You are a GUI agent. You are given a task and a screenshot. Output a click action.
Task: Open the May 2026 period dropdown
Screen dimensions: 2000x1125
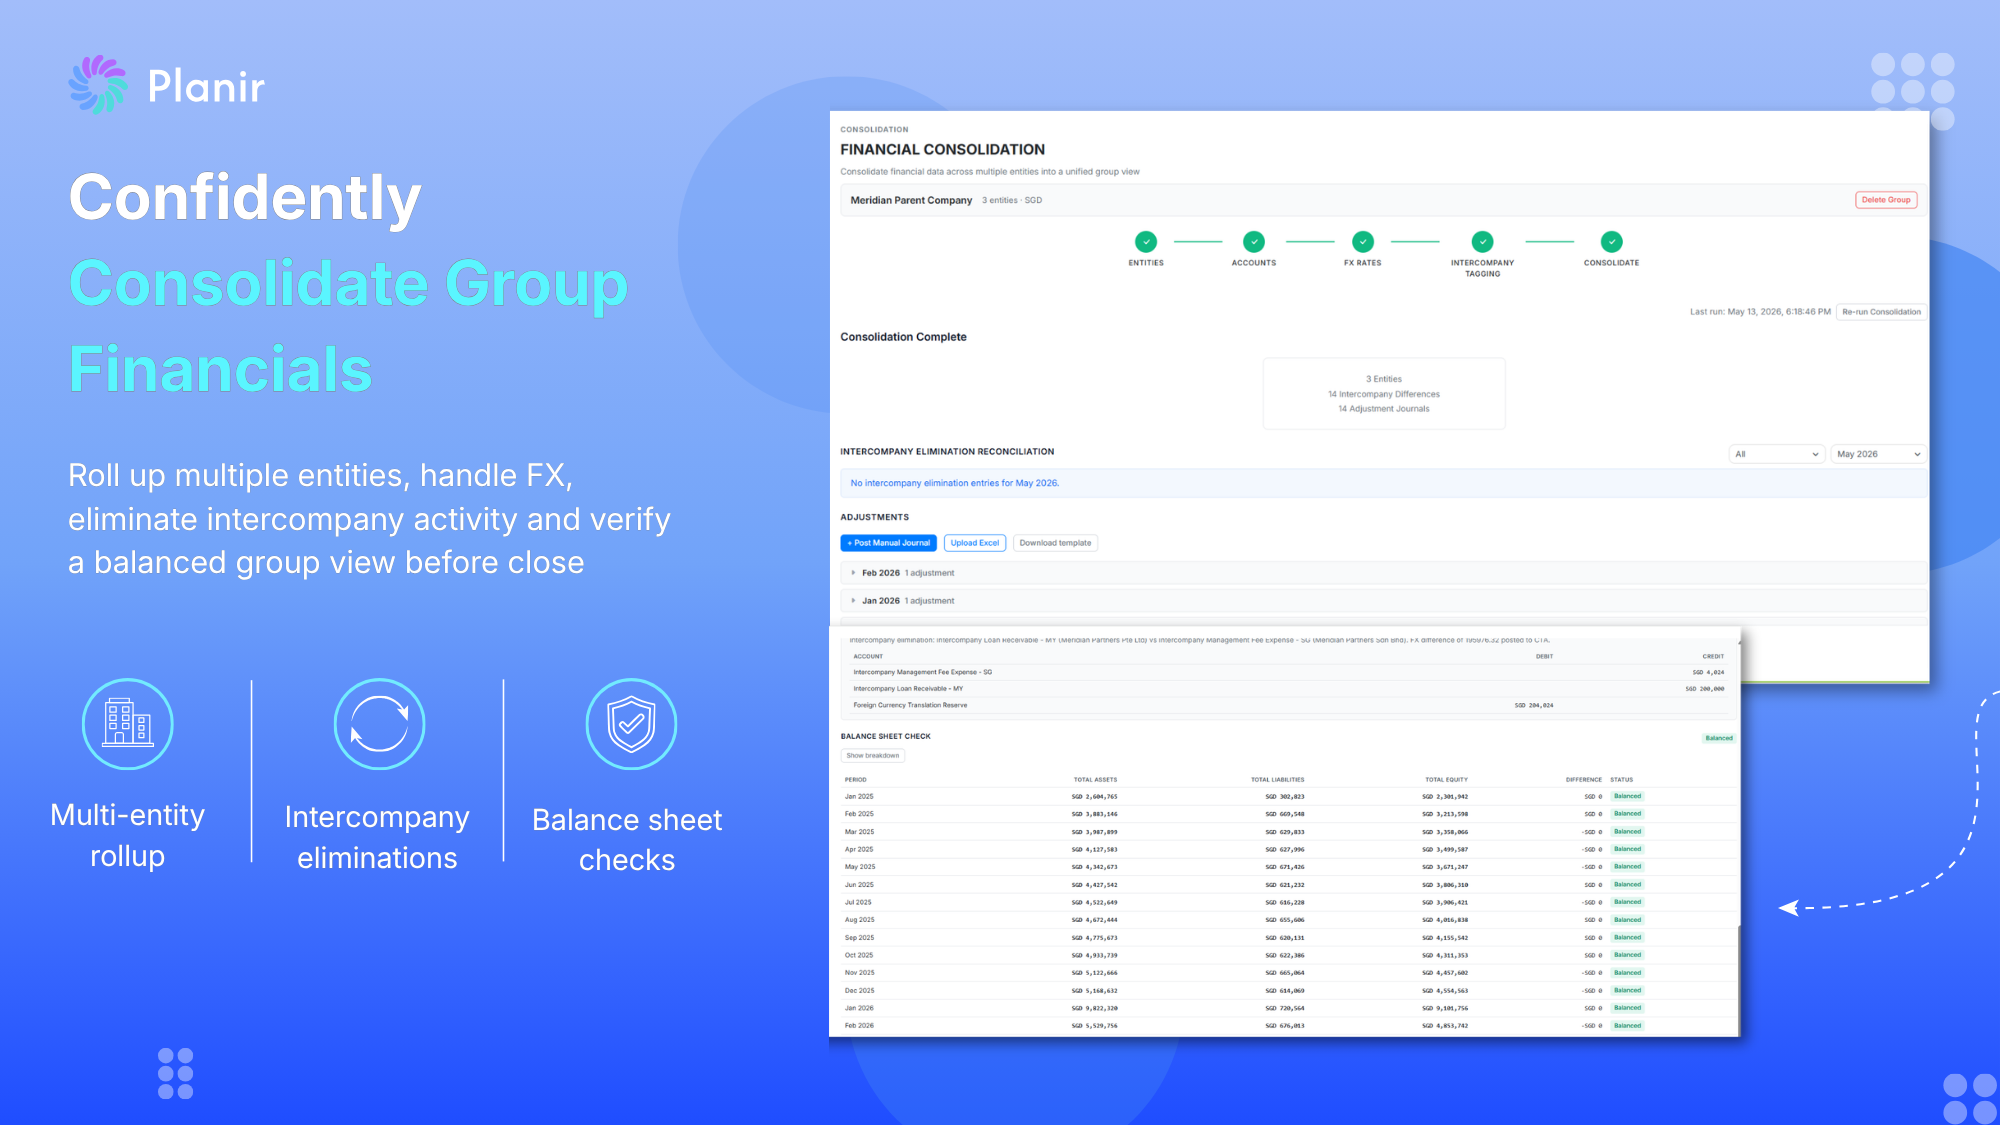[1878, 454]
